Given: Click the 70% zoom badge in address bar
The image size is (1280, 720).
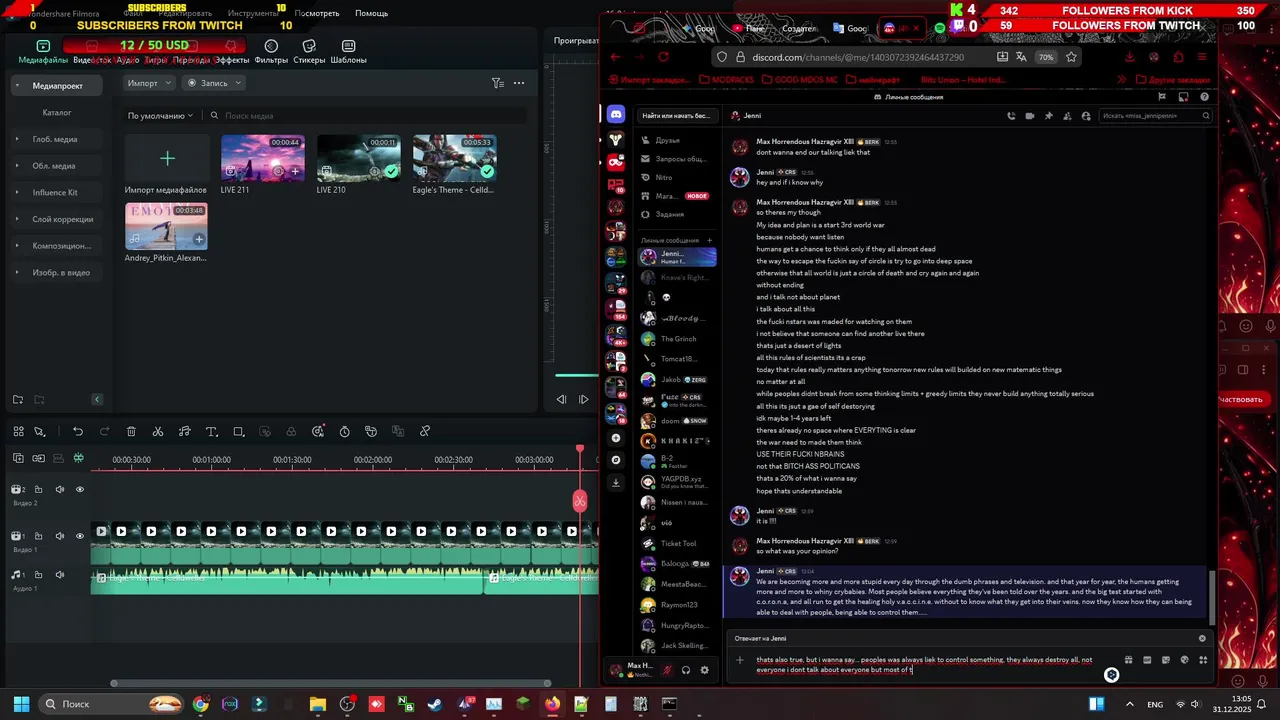Looking at the screenshot, I should tap(1046, 57).
